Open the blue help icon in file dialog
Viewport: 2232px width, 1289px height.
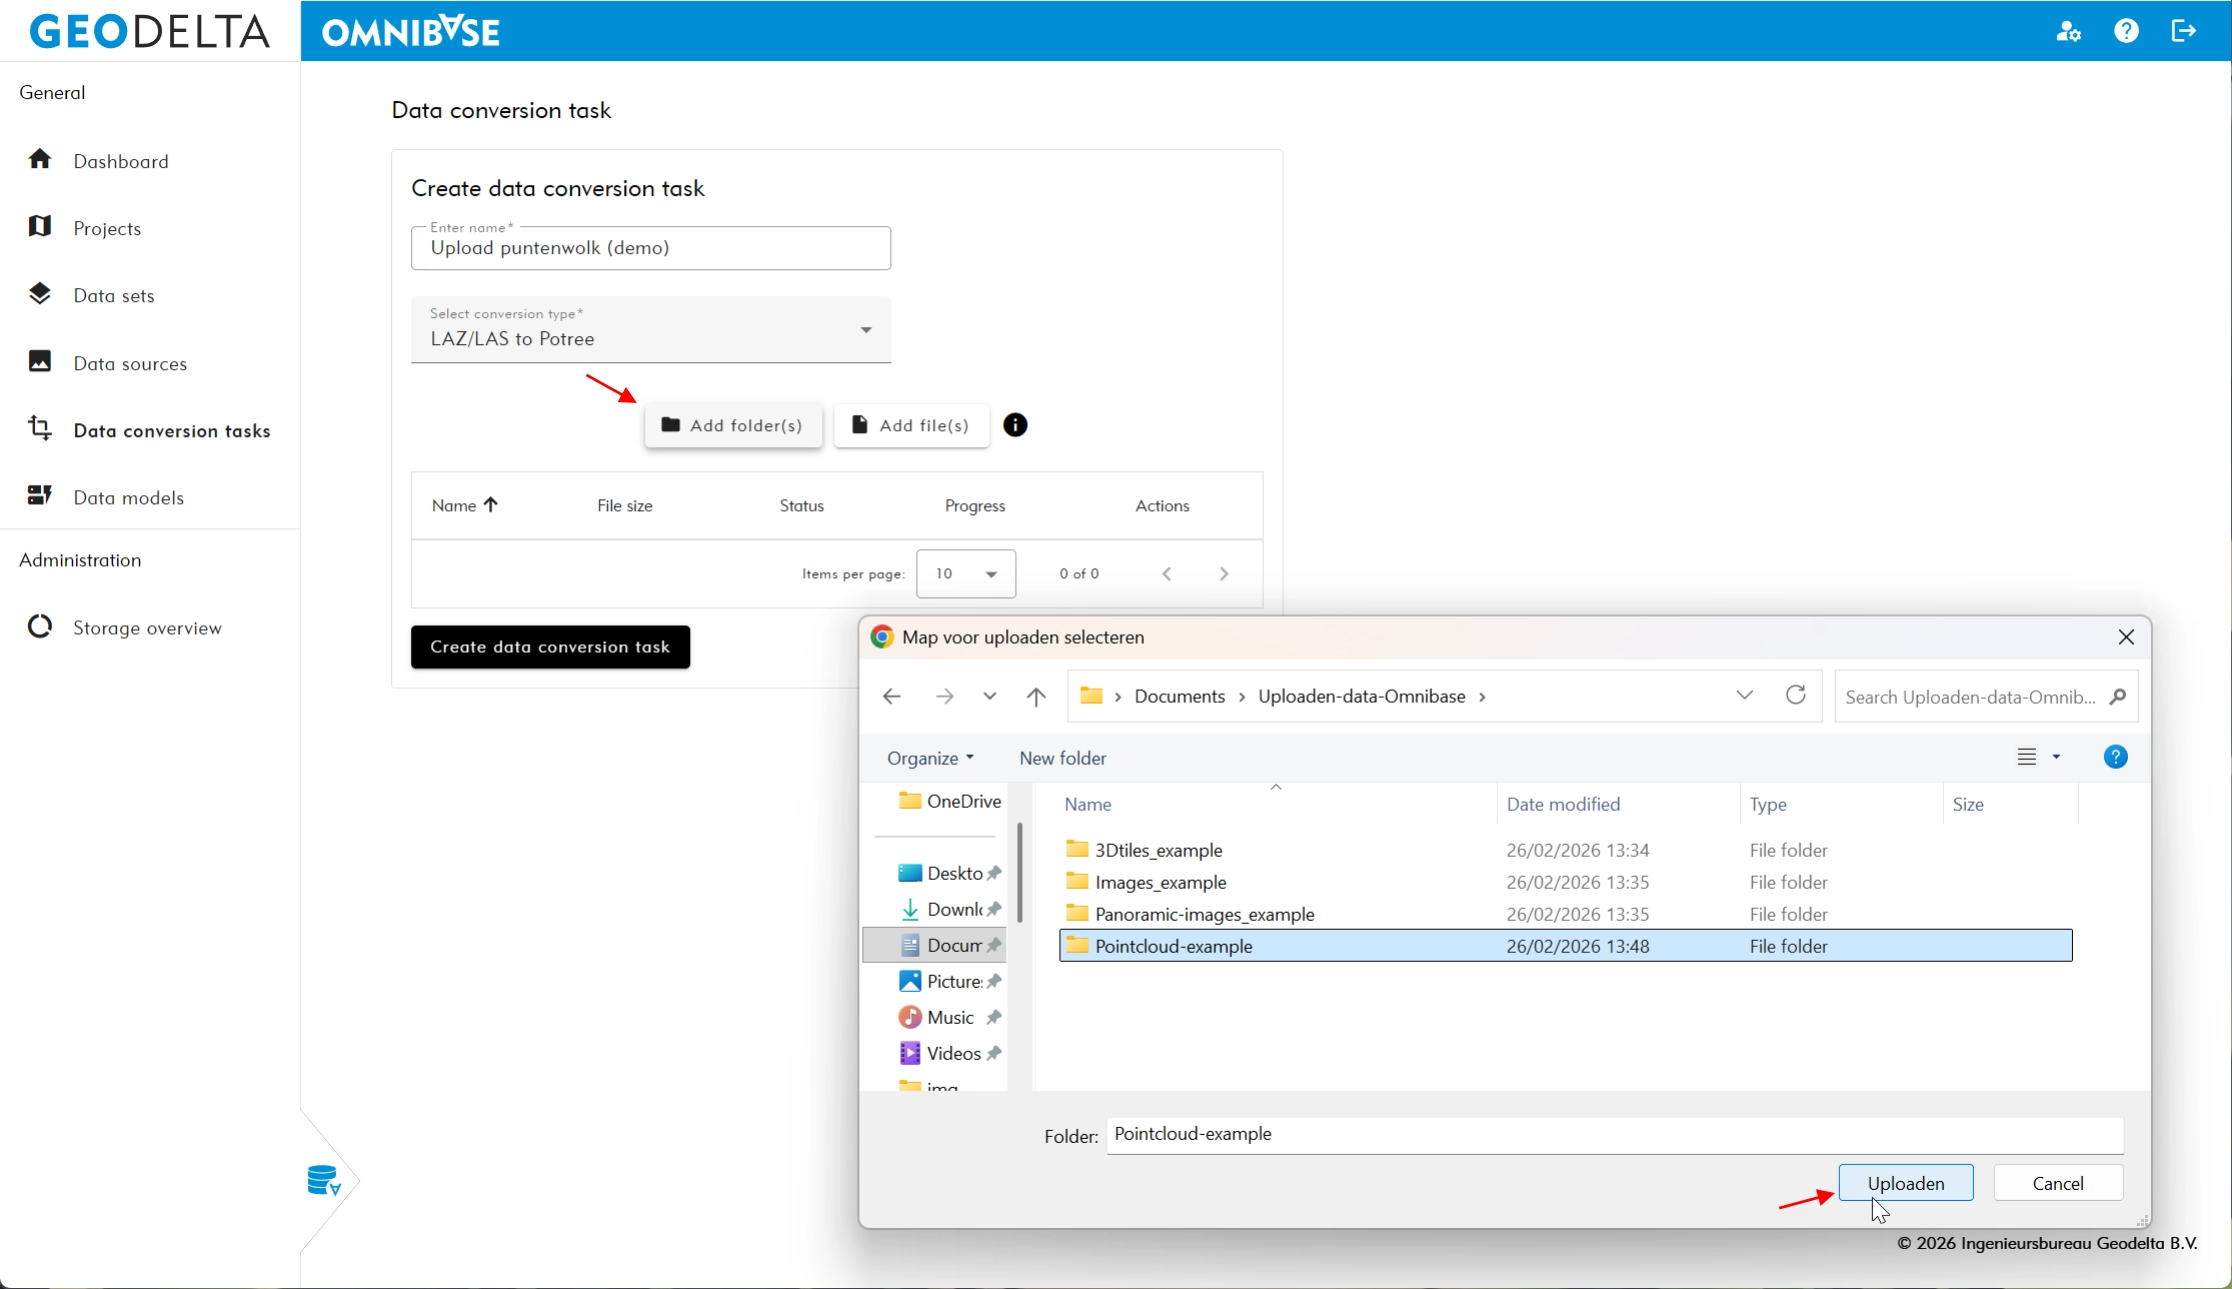[2115, 757]
